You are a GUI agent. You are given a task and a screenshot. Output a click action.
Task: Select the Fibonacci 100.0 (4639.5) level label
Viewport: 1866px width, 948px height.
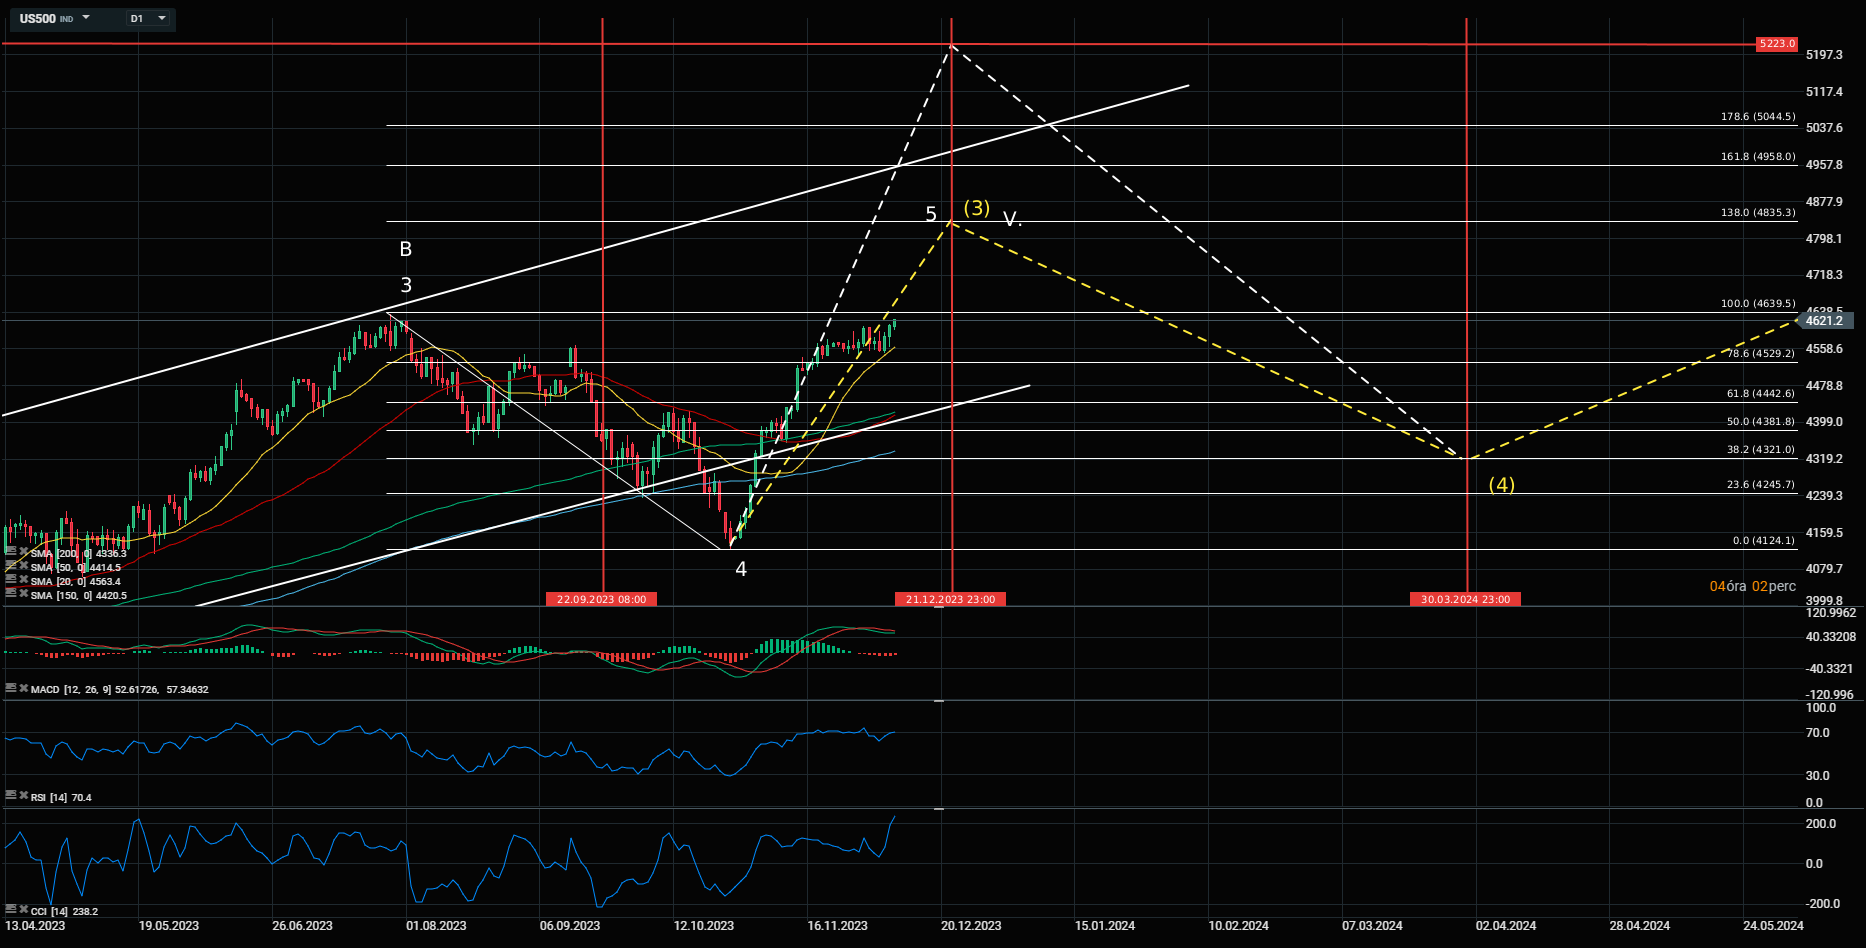click(x=1758, y=304)
